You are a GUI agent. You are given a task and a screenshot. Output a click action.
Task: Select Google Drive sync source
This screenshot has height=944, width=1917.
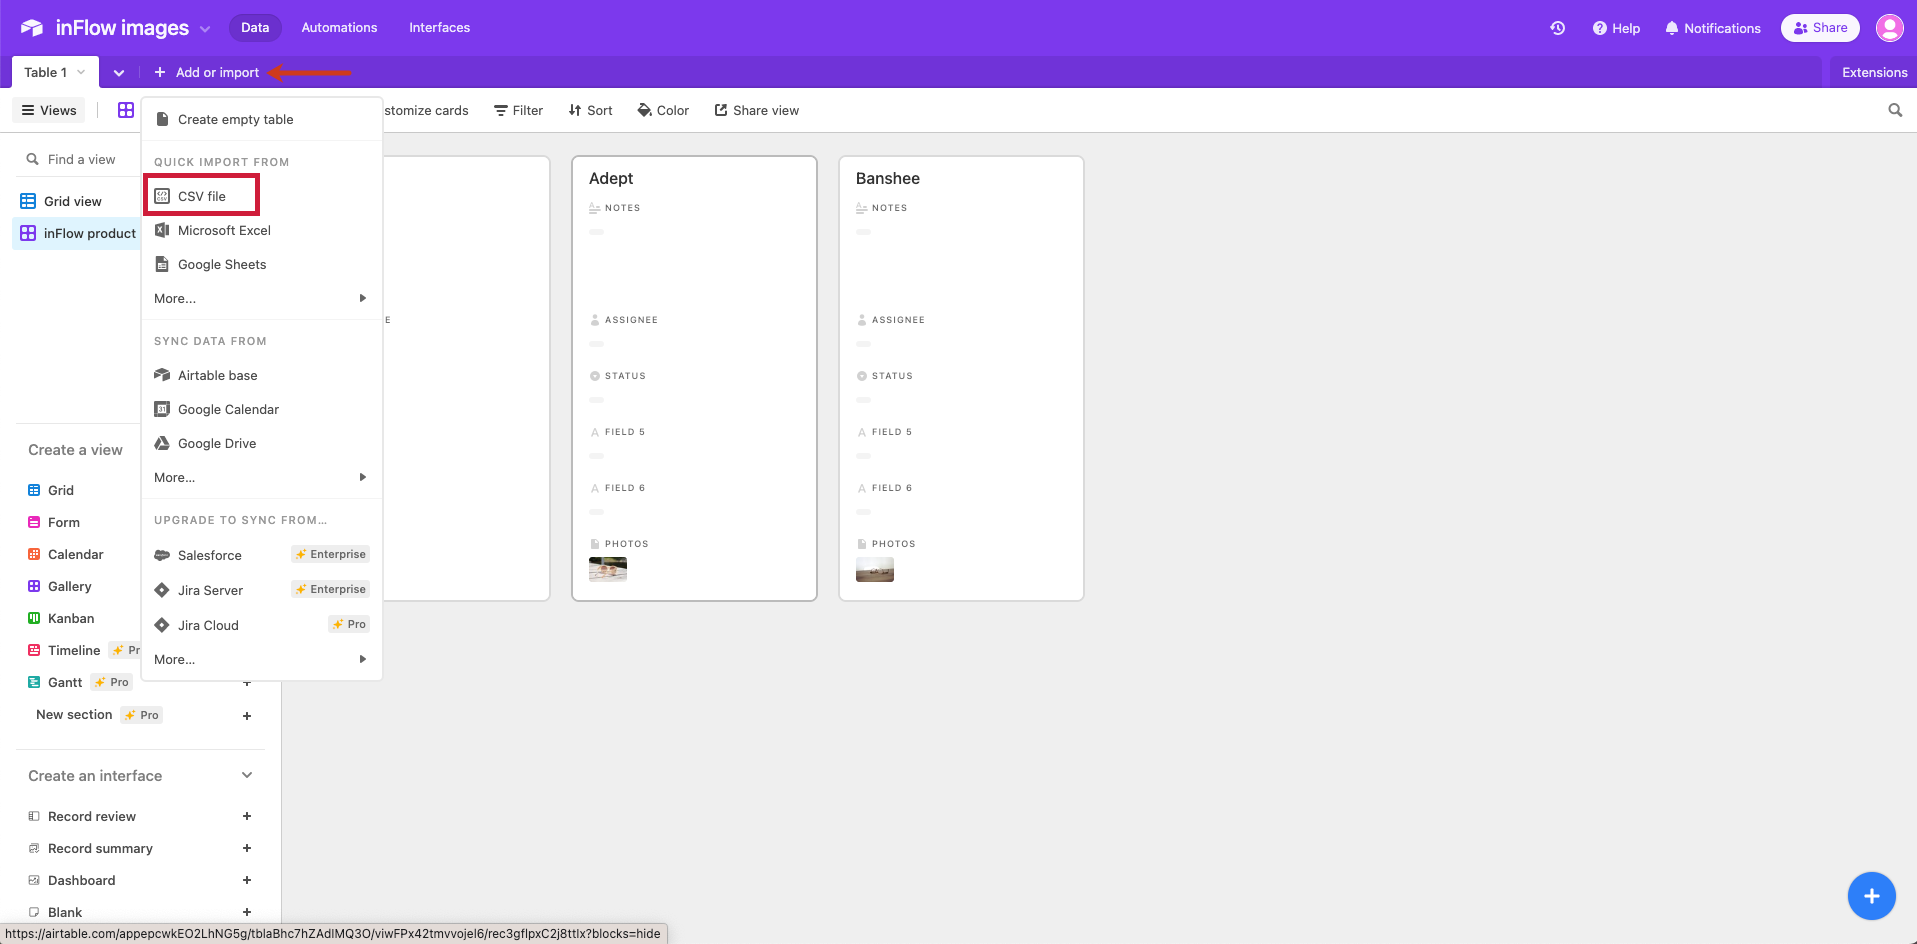(262, 443)
